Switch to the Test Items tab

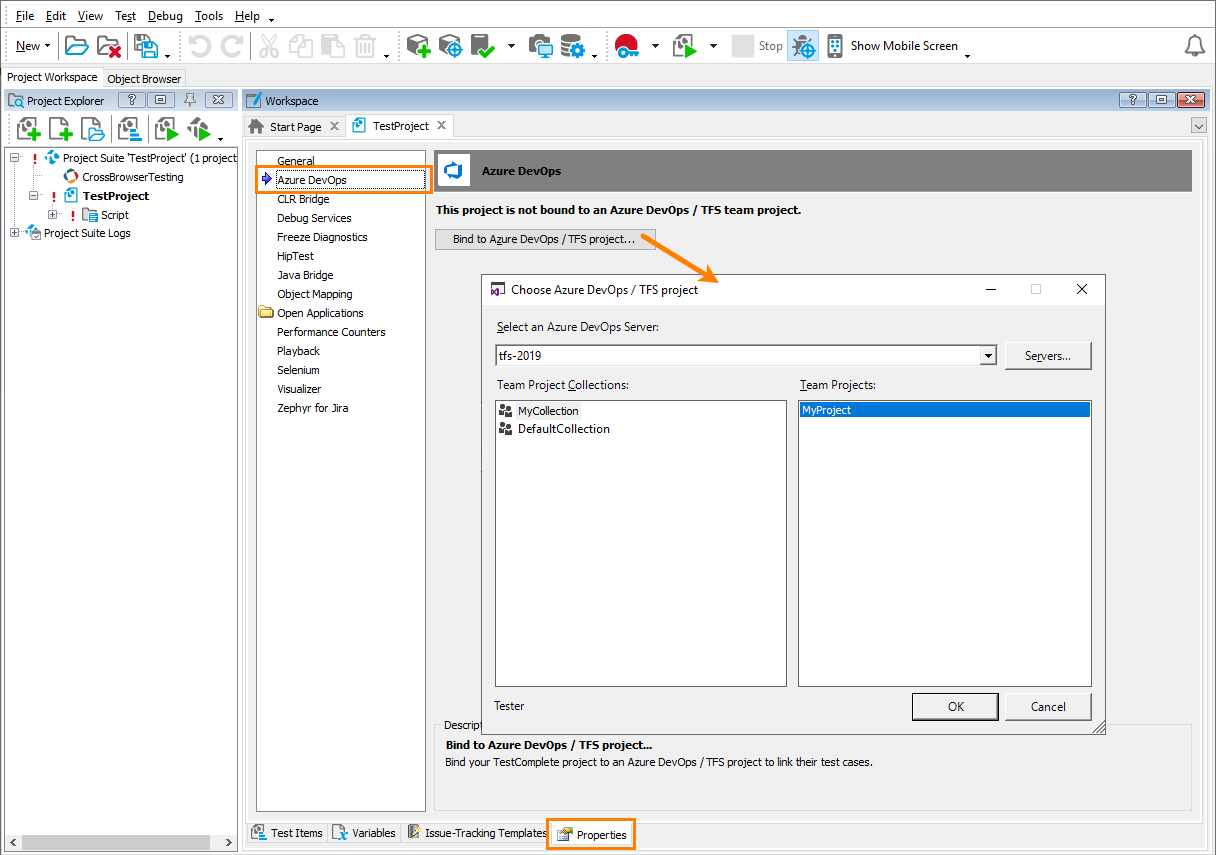pyautogui.click(x=288, y=833)
